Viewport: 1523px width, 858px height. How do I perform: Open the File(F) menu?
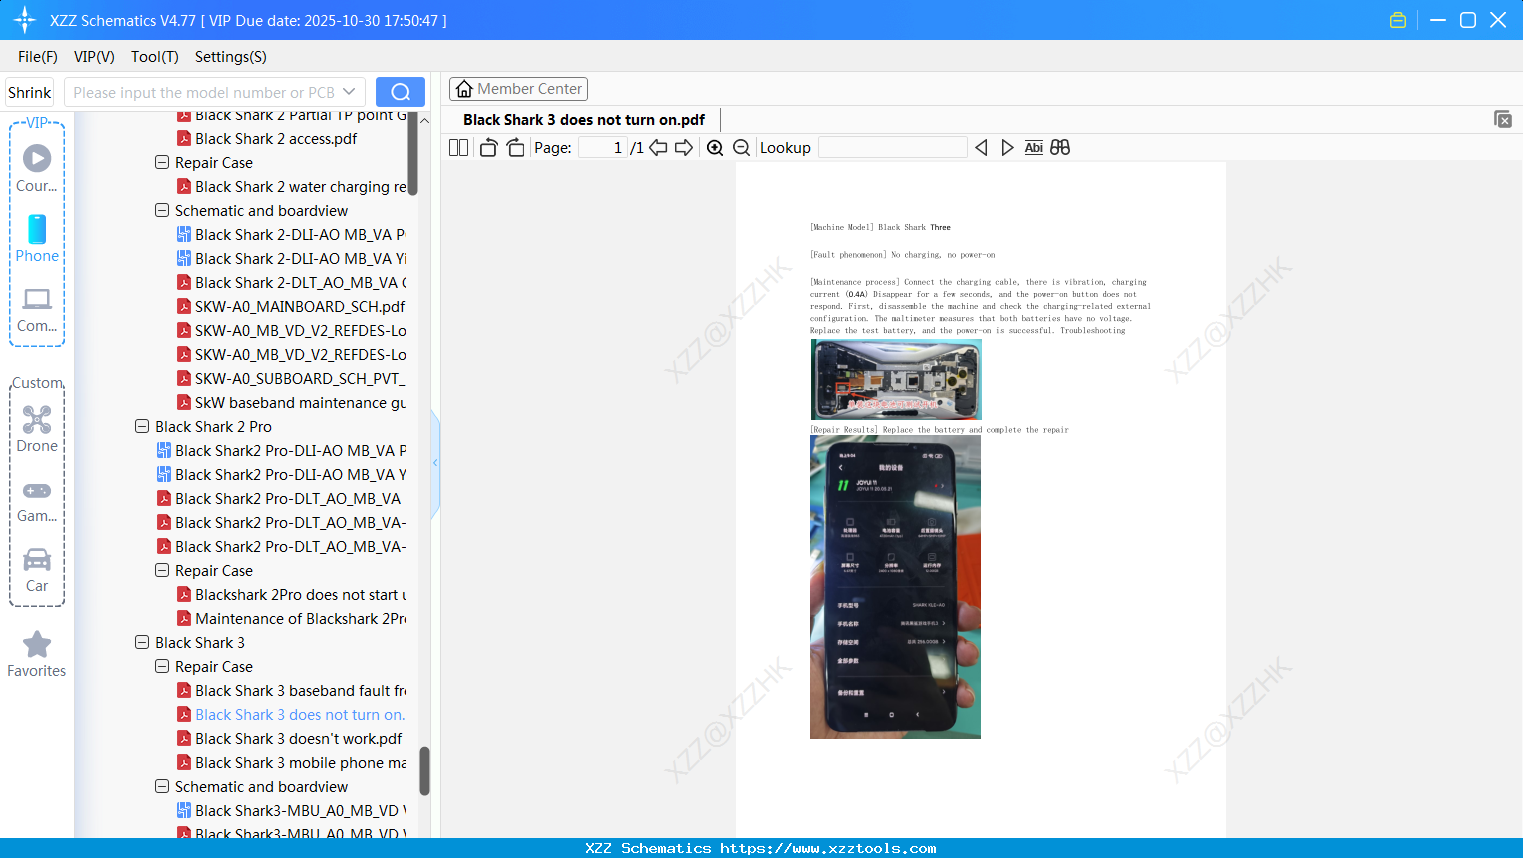click(x=38, y=57)
